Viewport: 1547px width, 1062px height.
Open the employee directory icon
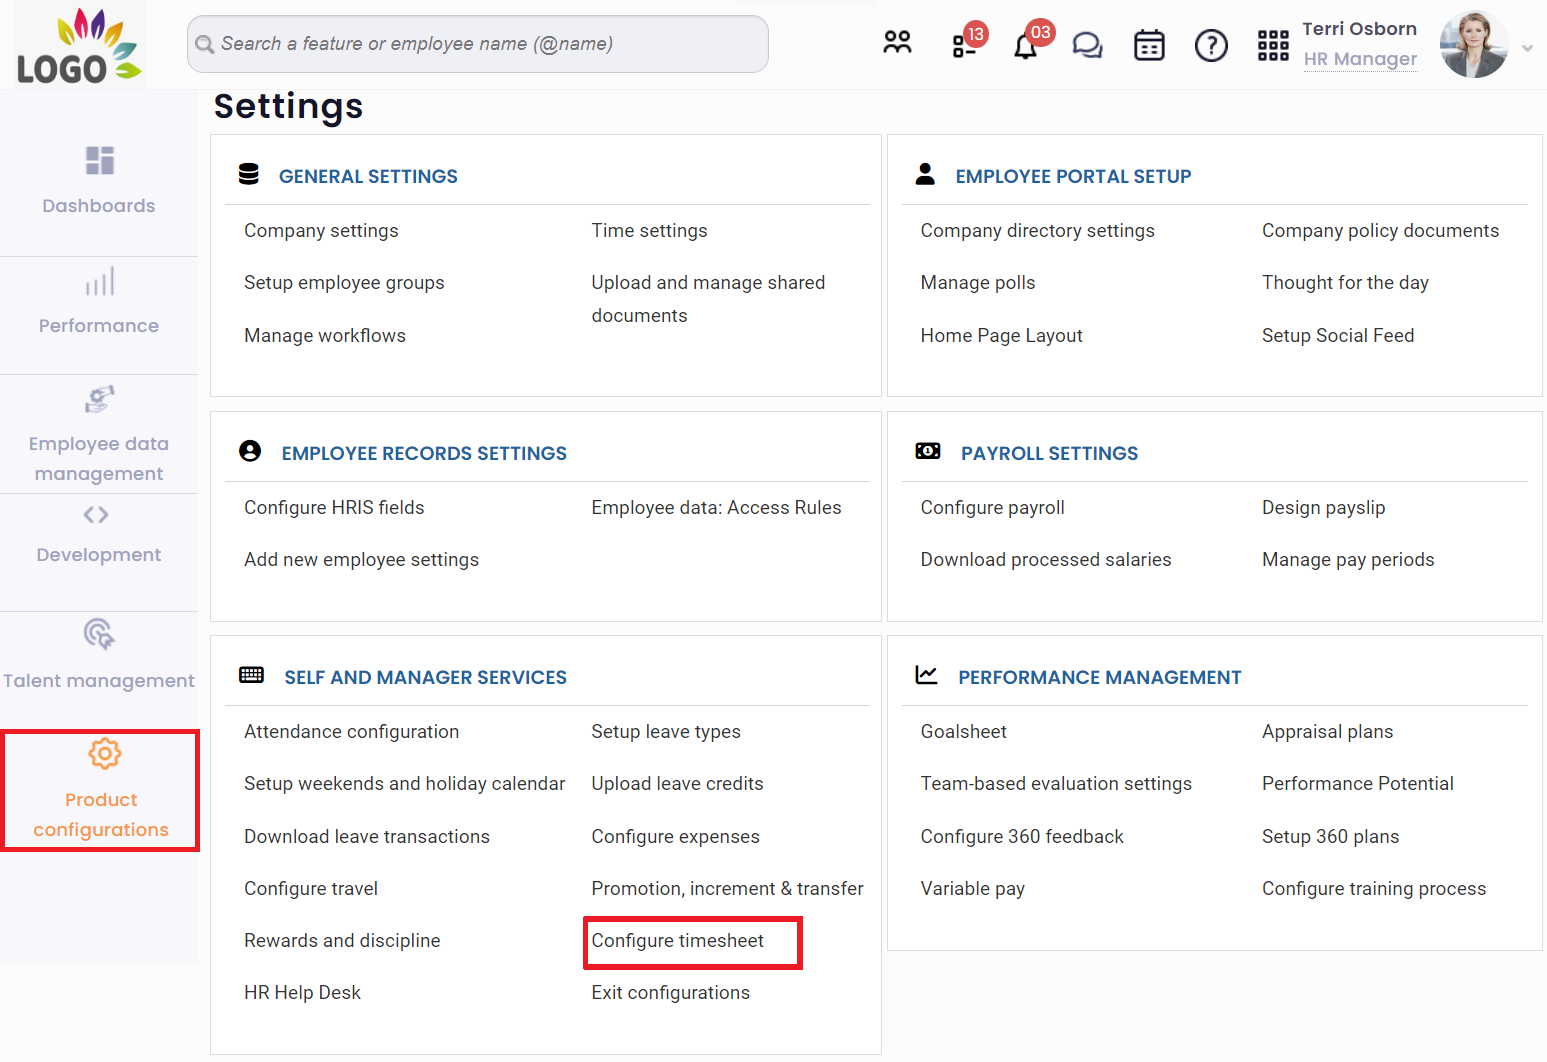[897, 42]
